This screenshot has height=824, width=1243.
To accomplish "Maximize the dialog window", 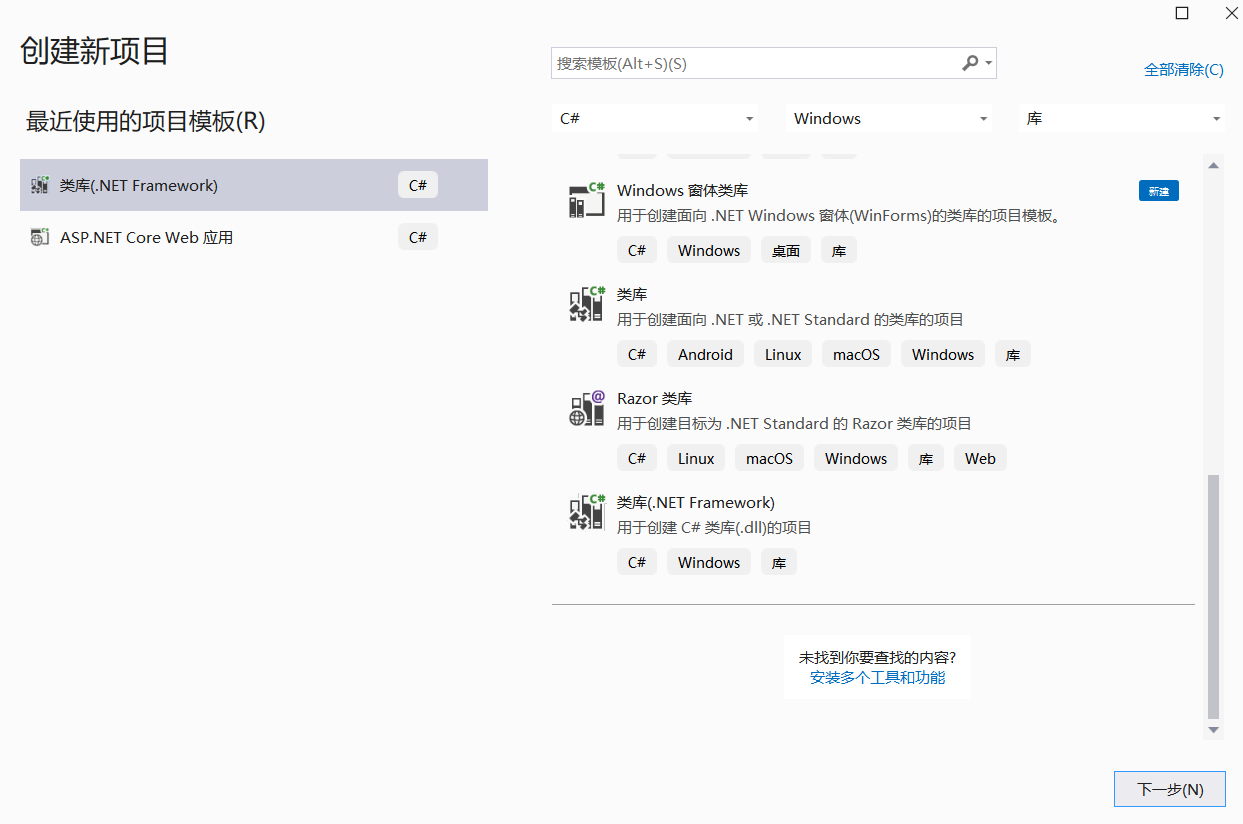I will pos(1182,13).
